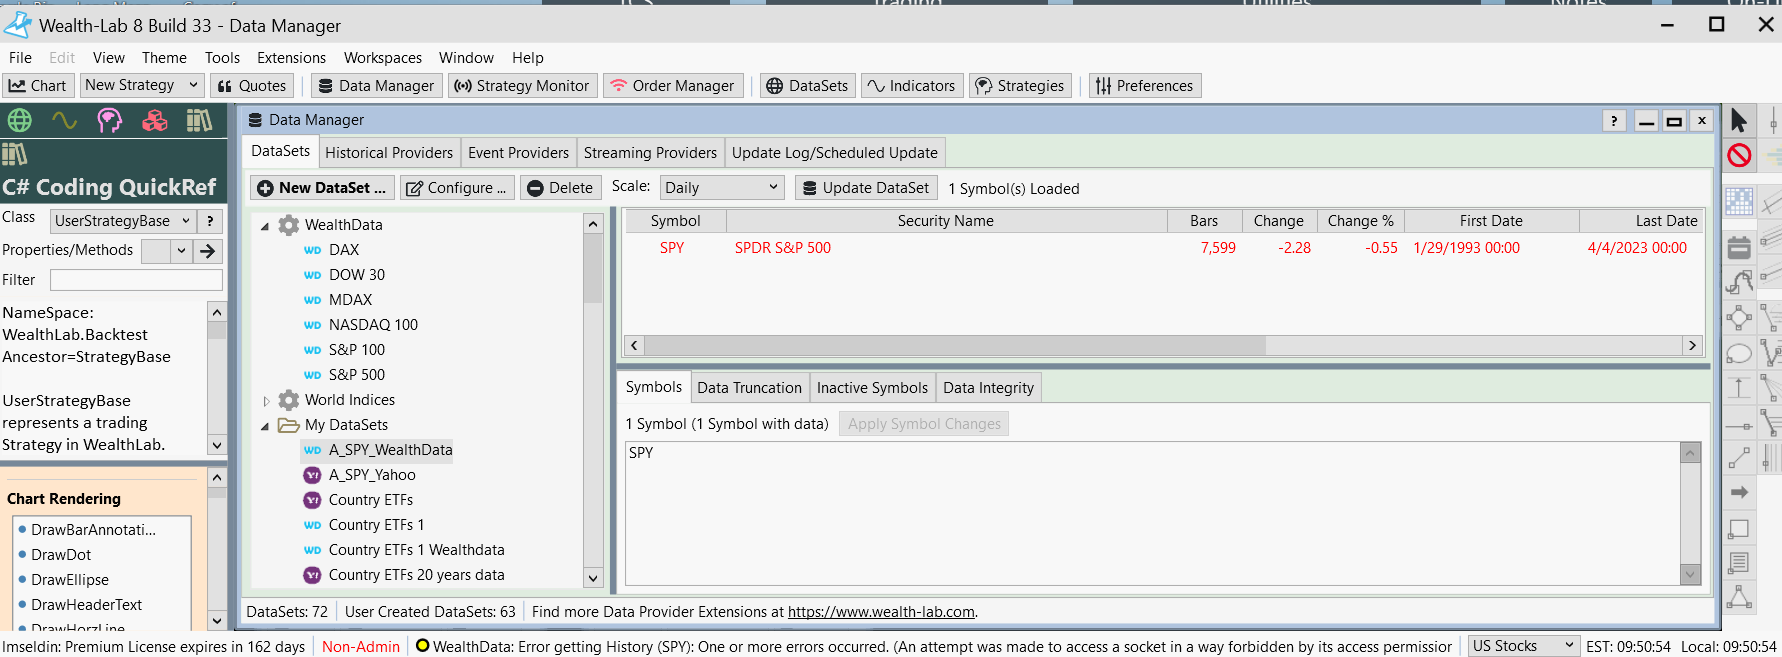Click the pink head strategies icon
Screen dimensions: 1782x657
(109, 121)
